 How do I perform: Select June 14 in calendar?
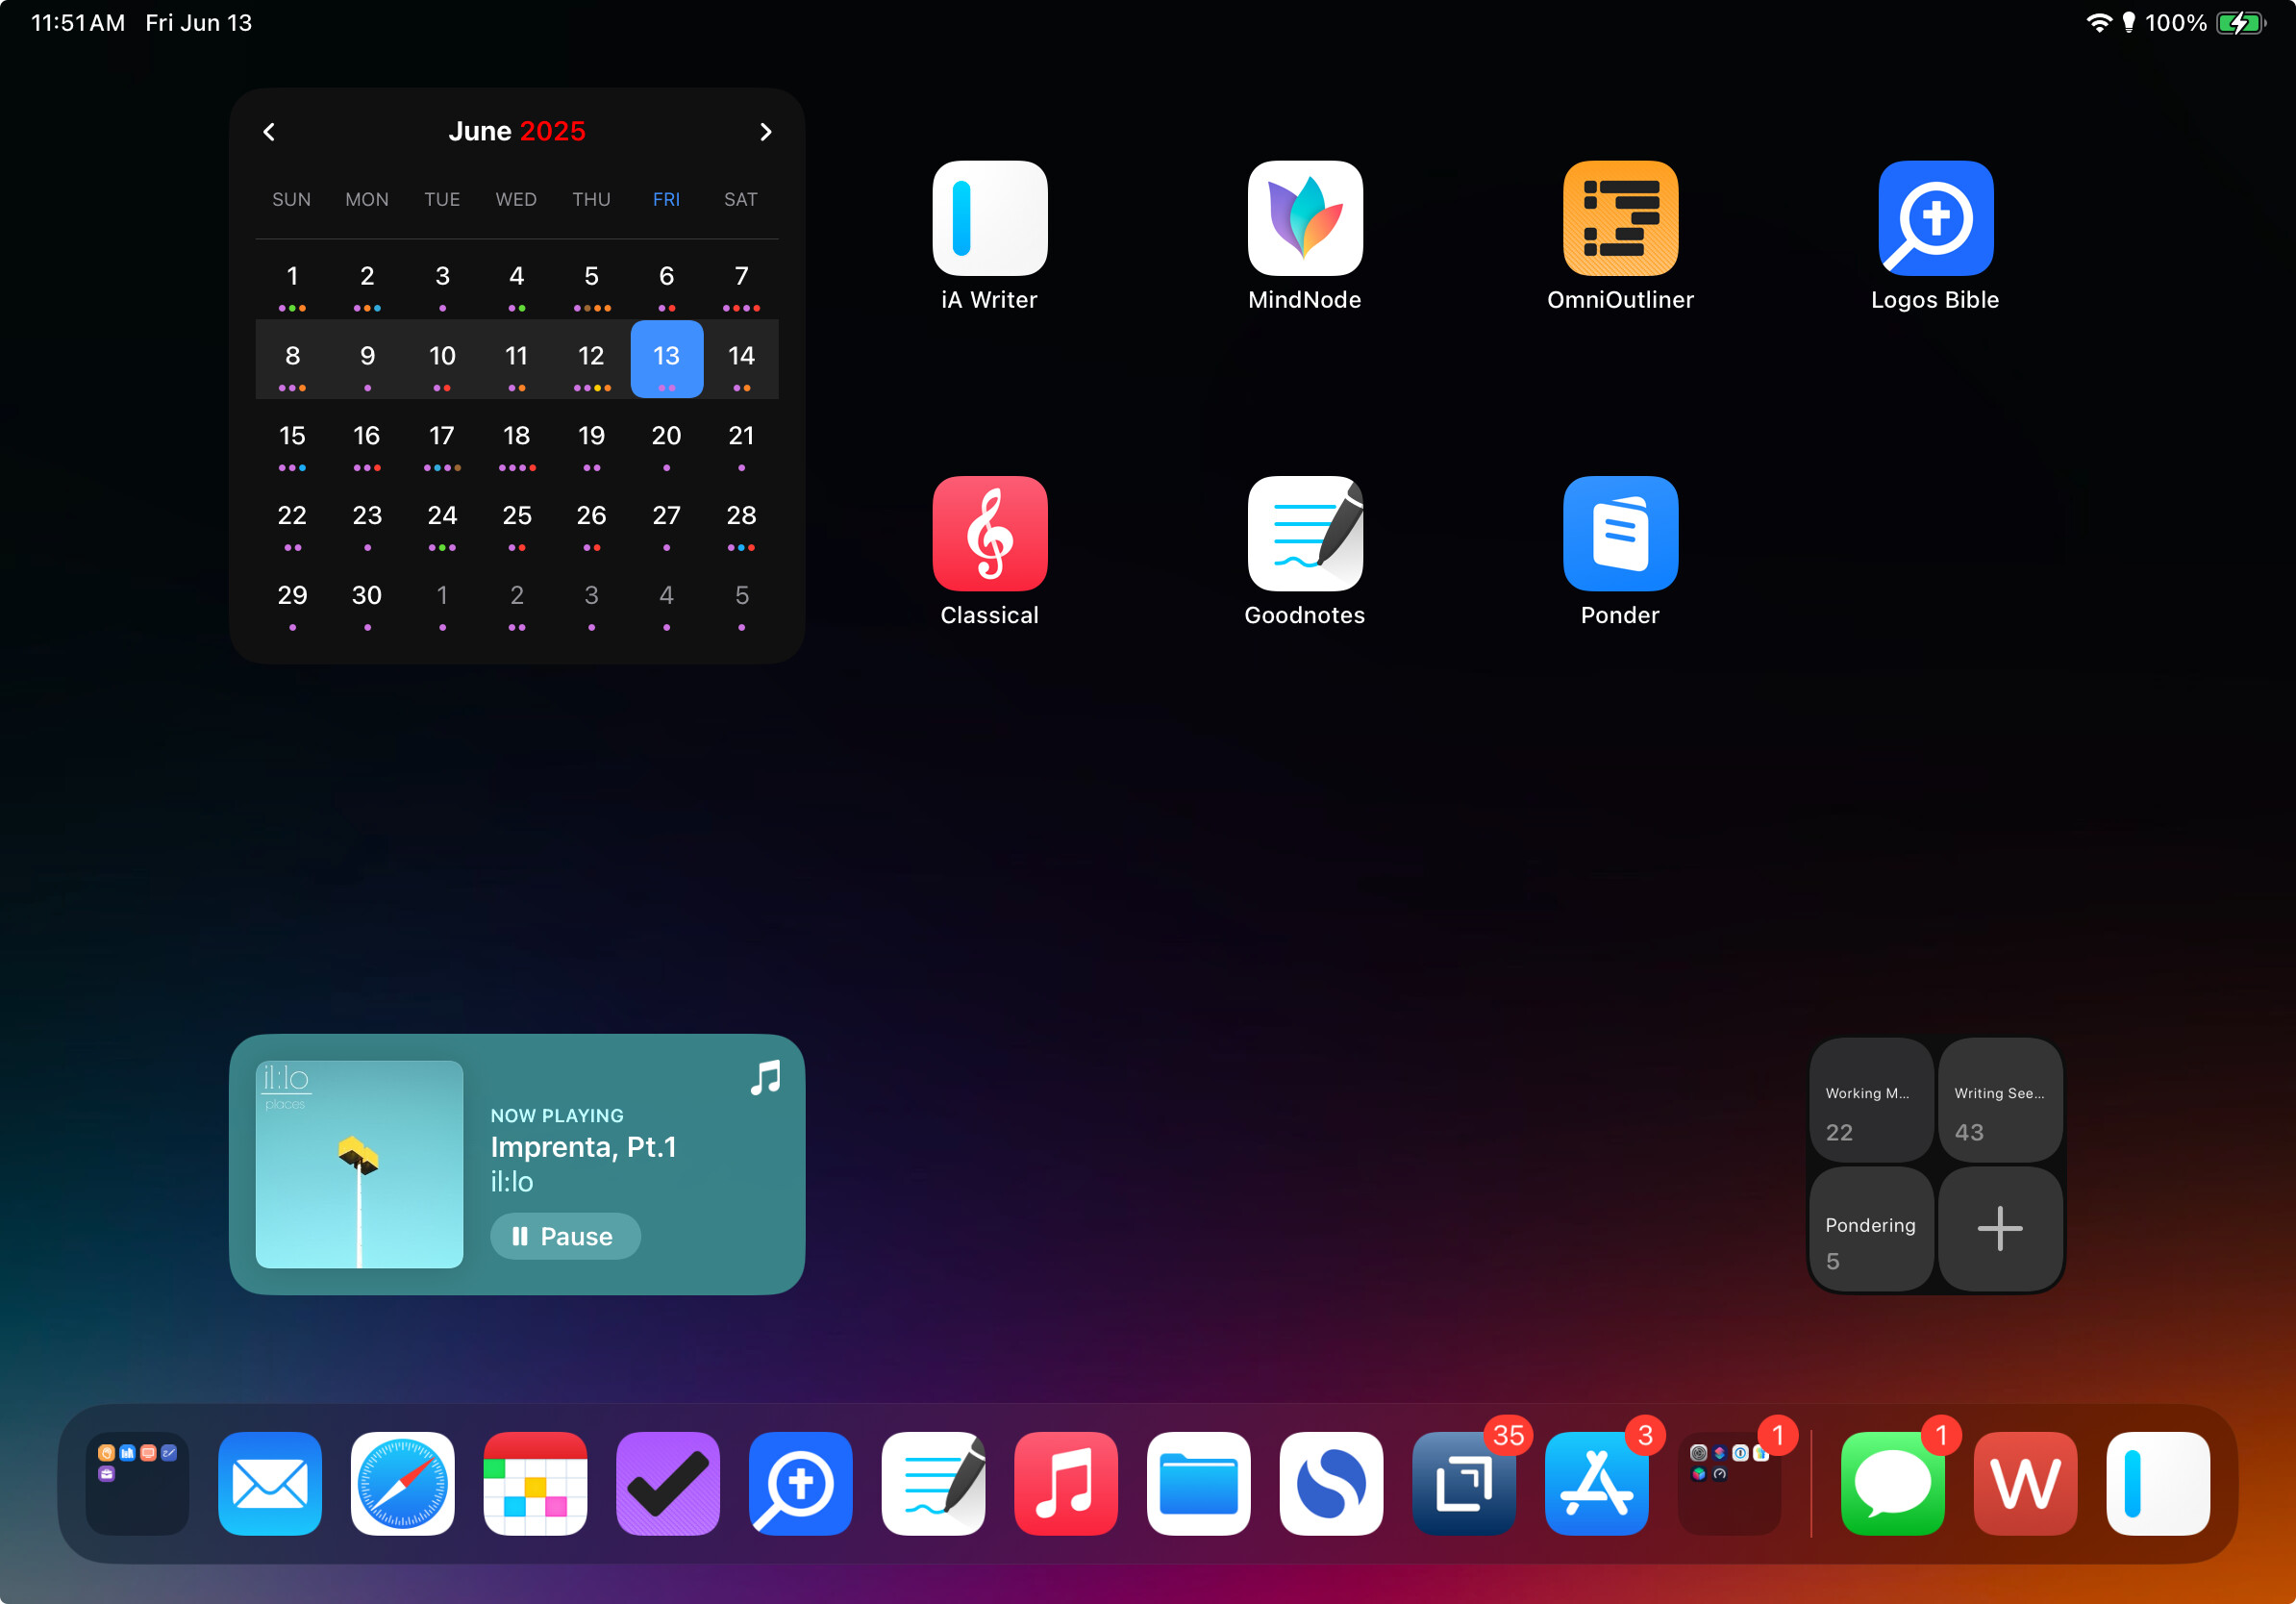click(741, 359)
